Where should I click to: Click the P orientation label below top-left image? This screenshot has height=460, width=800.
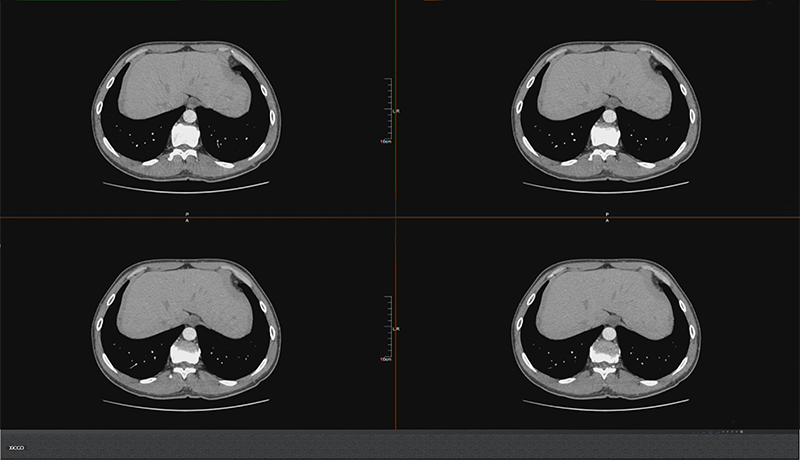point(187,213)
